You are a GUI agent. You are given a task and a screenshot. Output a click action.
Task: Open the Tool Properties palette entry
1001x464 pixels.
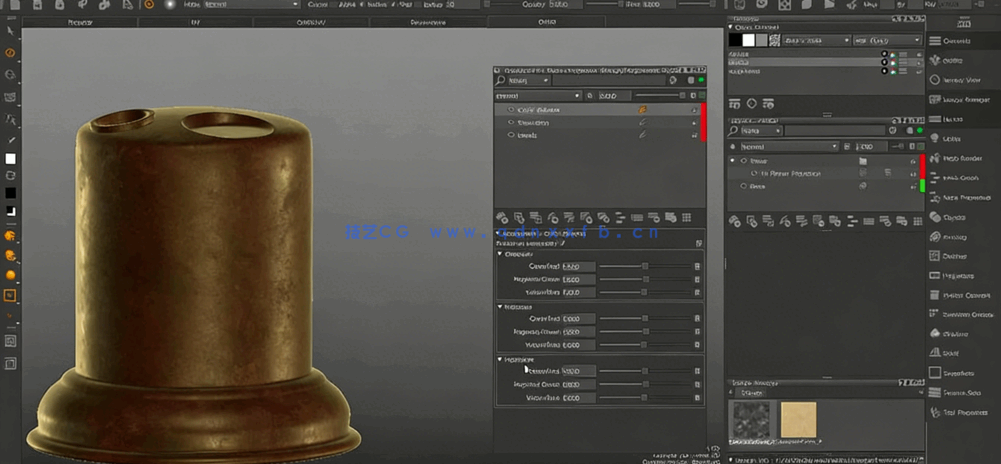(x=960, y=413)
